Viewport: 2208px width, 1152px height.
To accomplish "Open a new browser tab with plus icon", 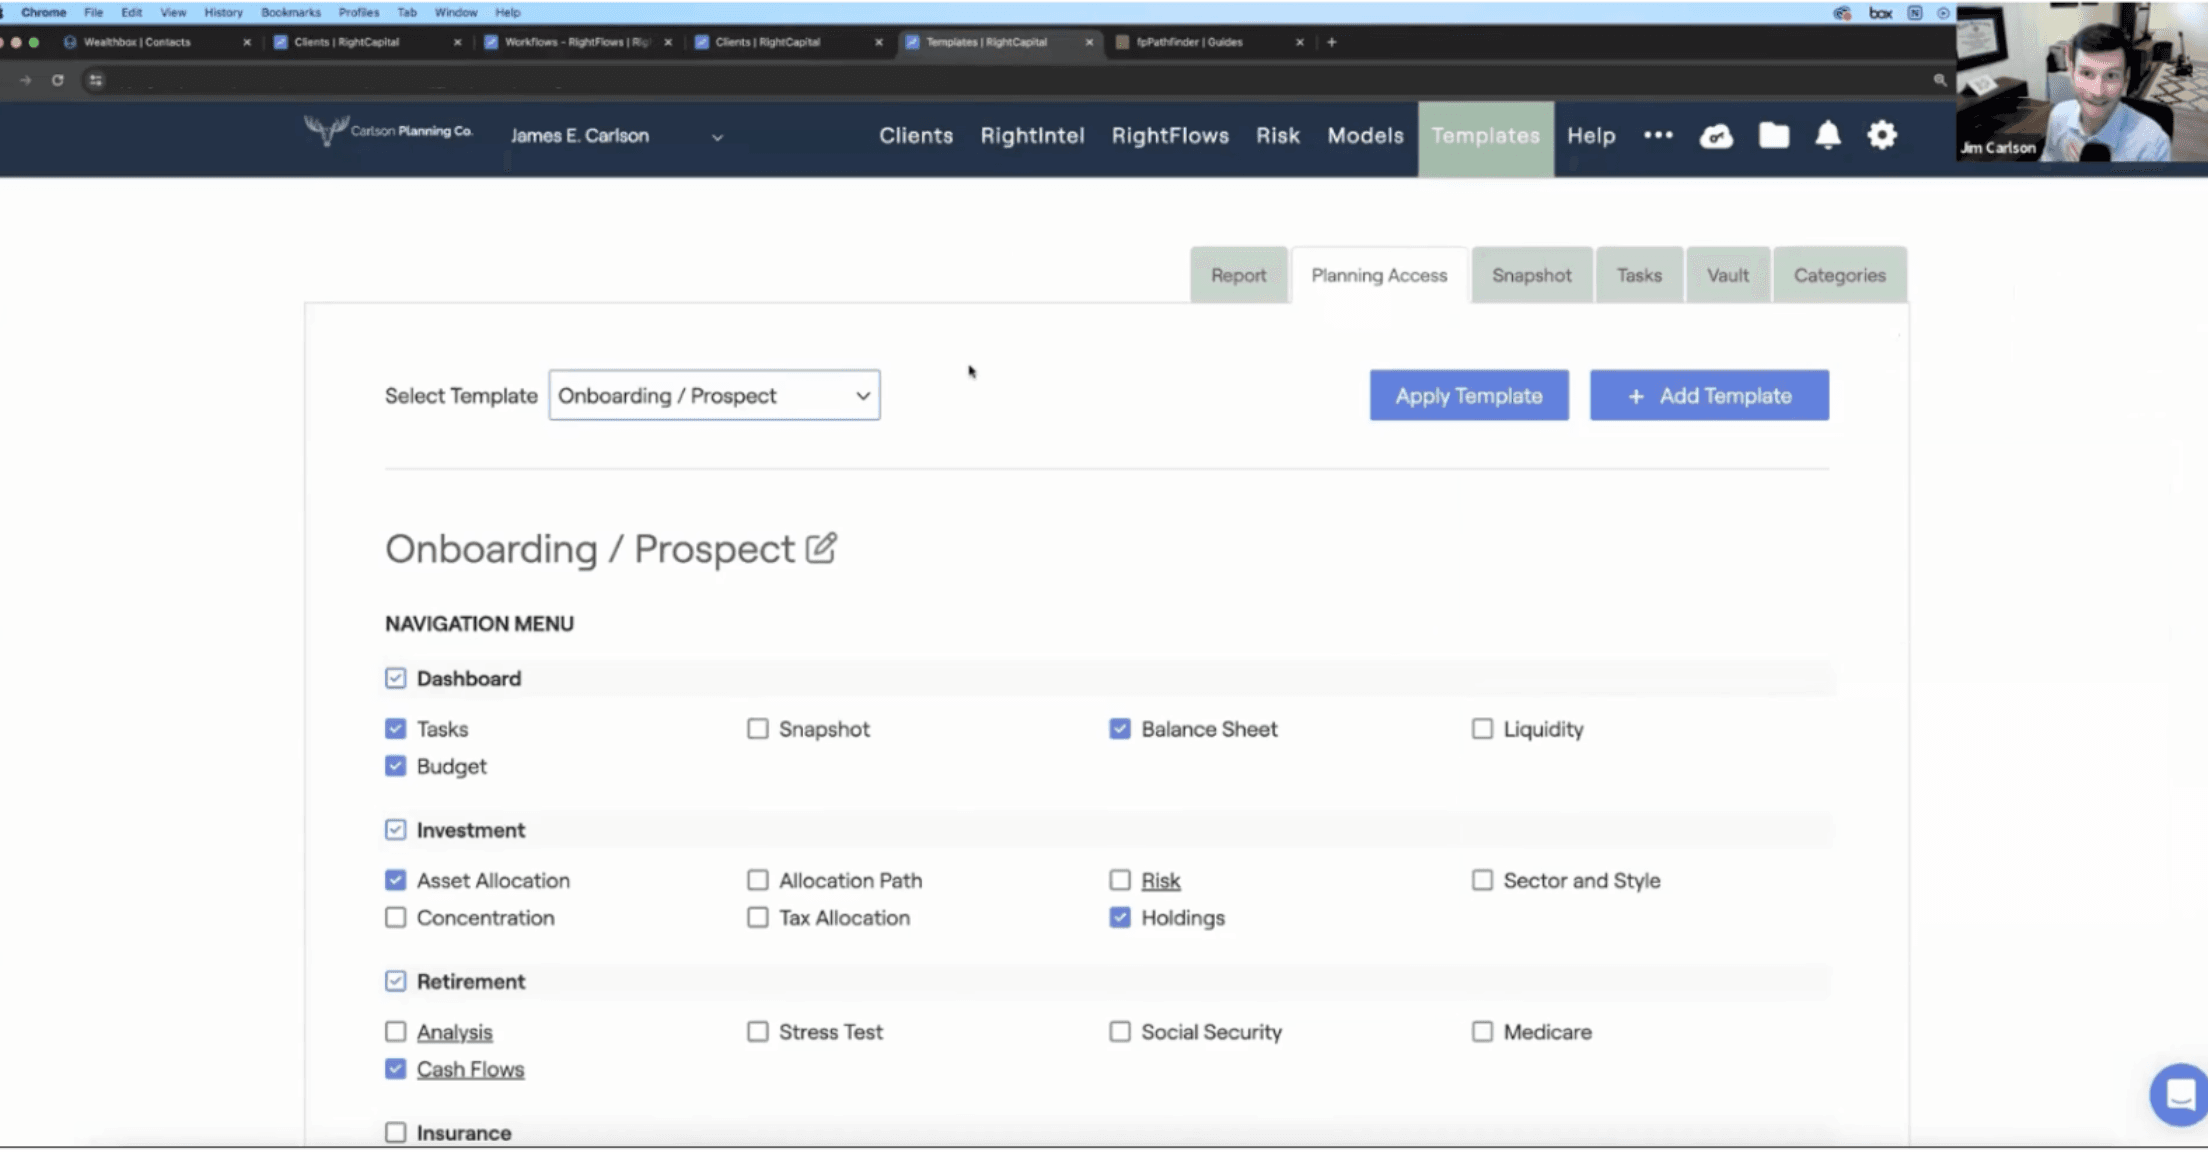I will 1331,42.
